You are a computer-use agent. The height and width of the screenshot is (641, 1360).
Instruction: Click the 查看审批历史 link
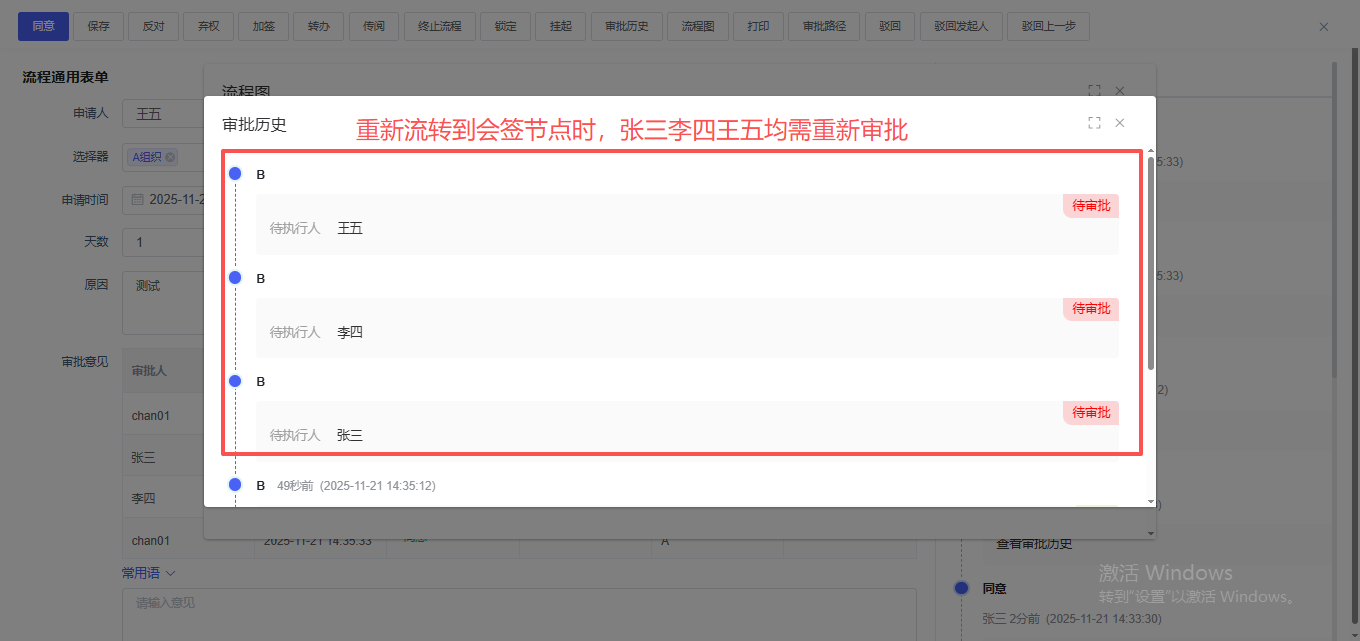tap(1034, 544)
